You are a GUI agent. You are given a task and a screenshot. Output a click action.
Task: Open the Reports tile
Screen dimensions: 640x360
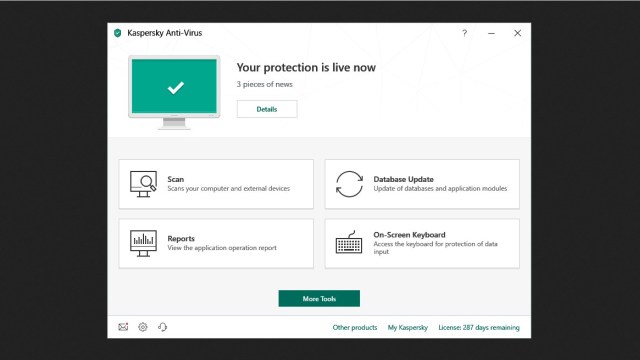216,243
